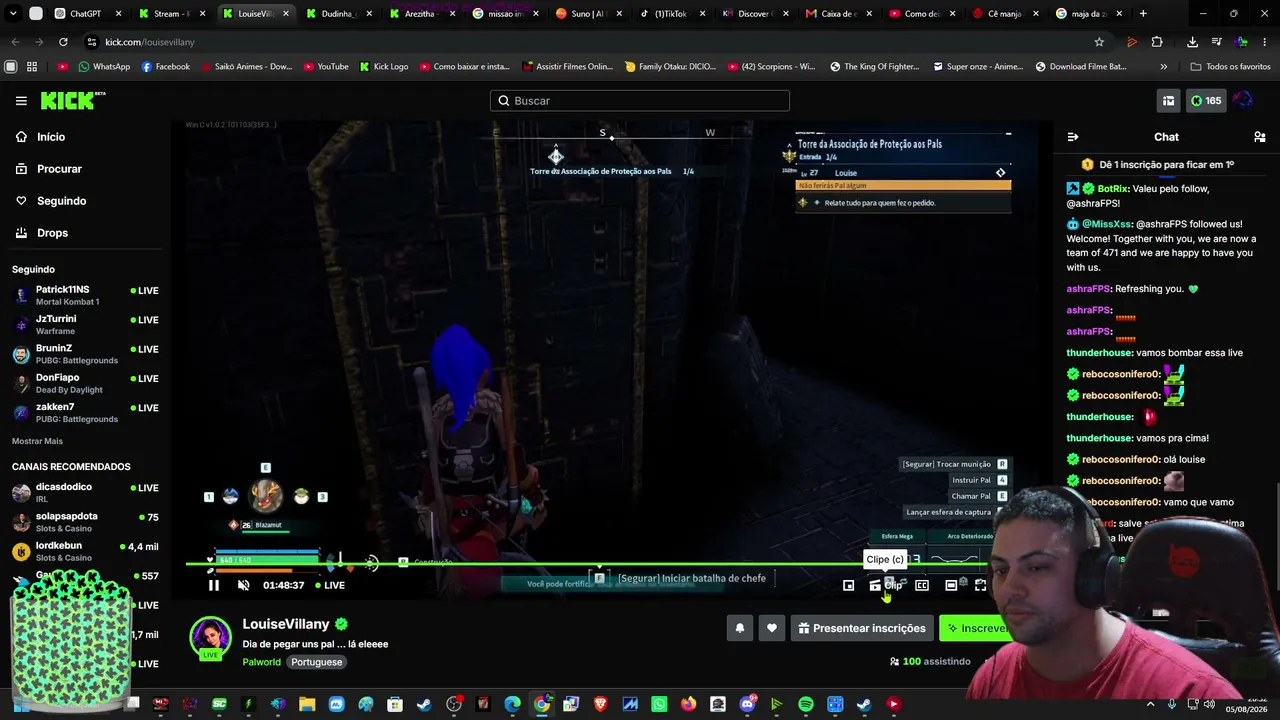1280x720 pixels.
Task: Open browser downloads
Action: [1192, 42]
